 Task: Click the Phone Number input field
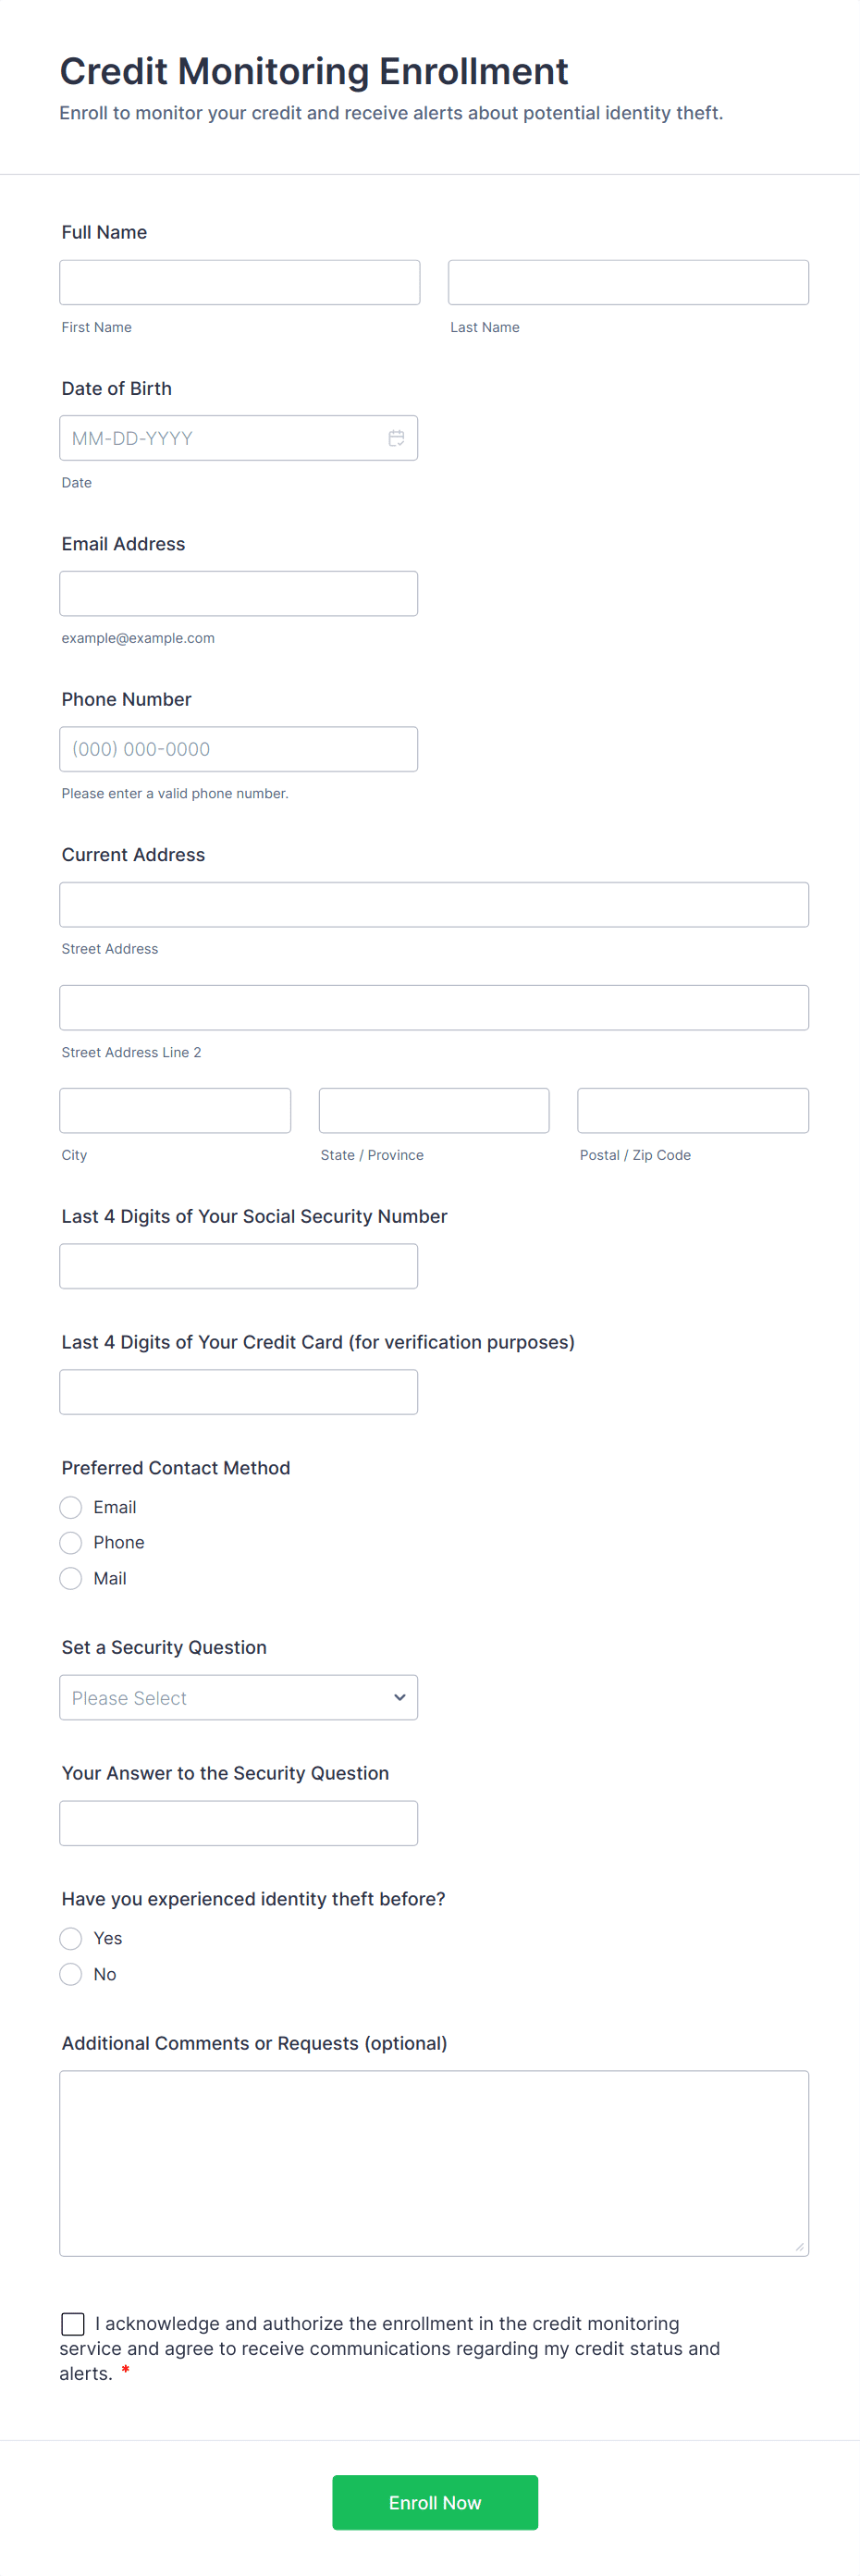pyautogui.click(x=238, y=749)
